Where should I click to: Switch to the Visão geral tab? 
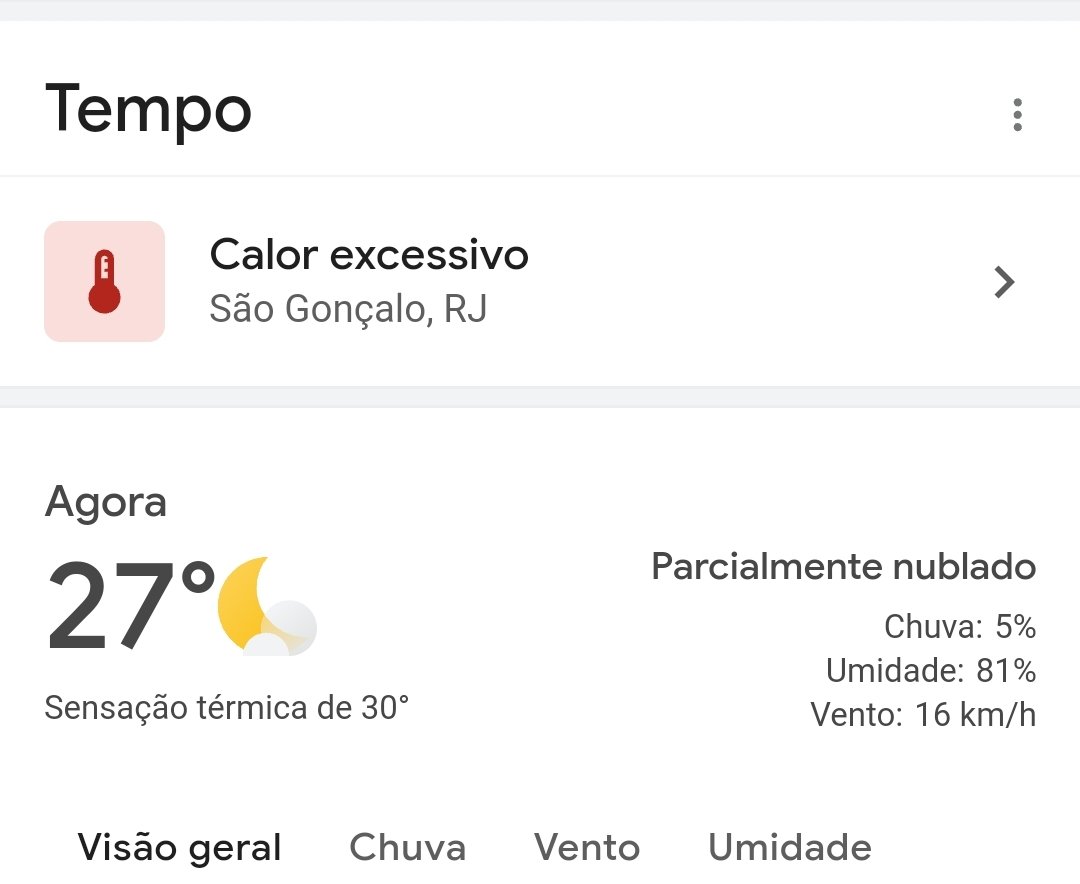point(179,847)
